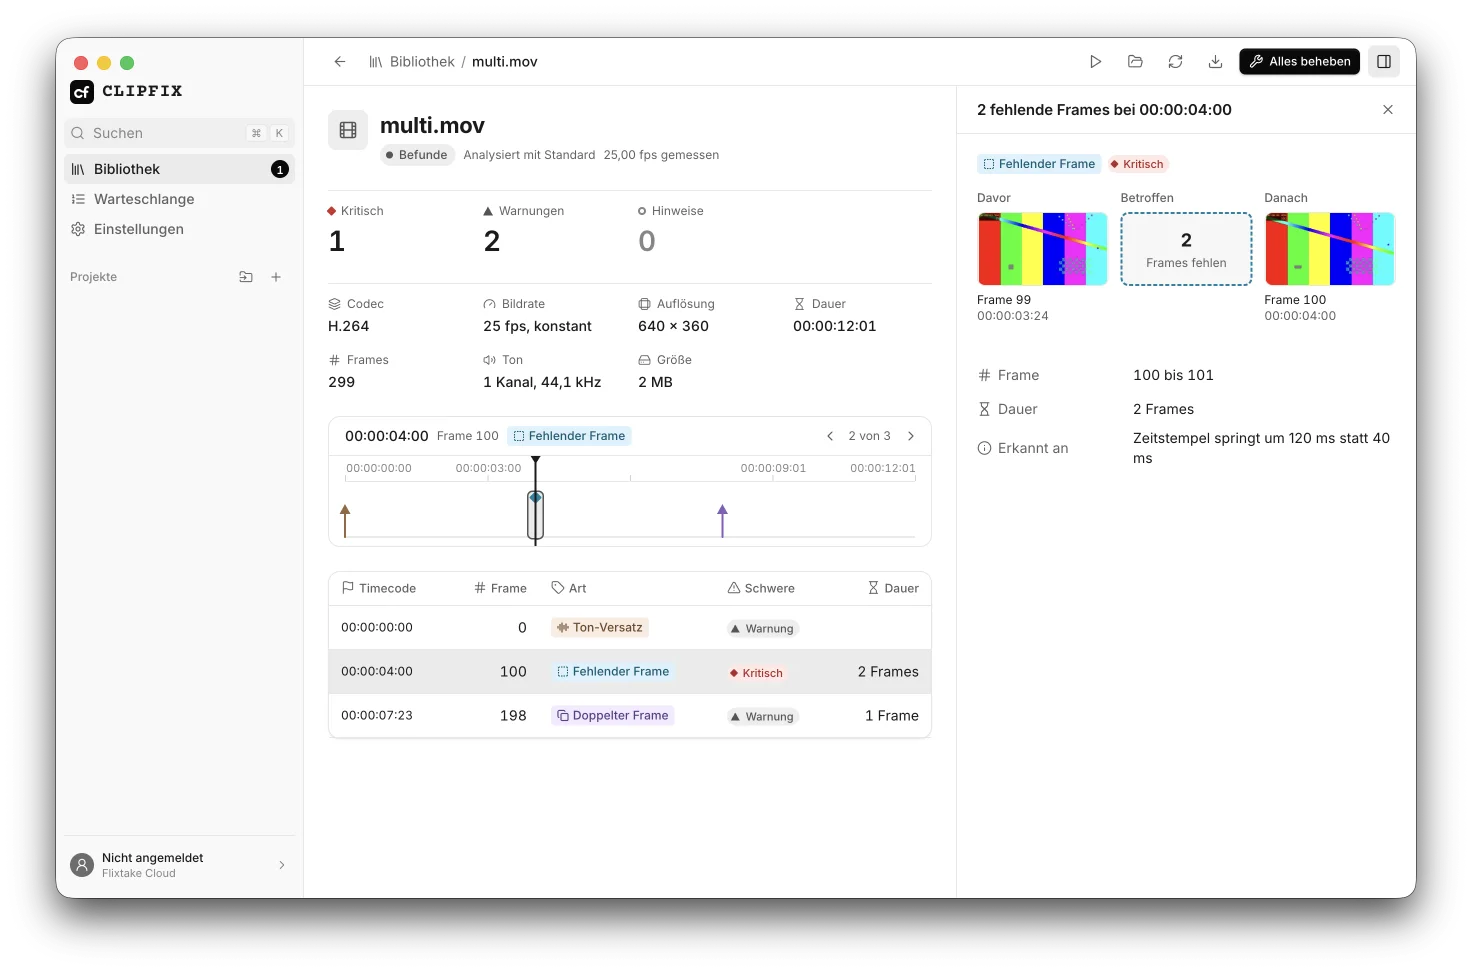Viewport: 1472px width, 972px height.
Task: Select the brown Ton-Versatz timeline marker
Action: point(345,520)
